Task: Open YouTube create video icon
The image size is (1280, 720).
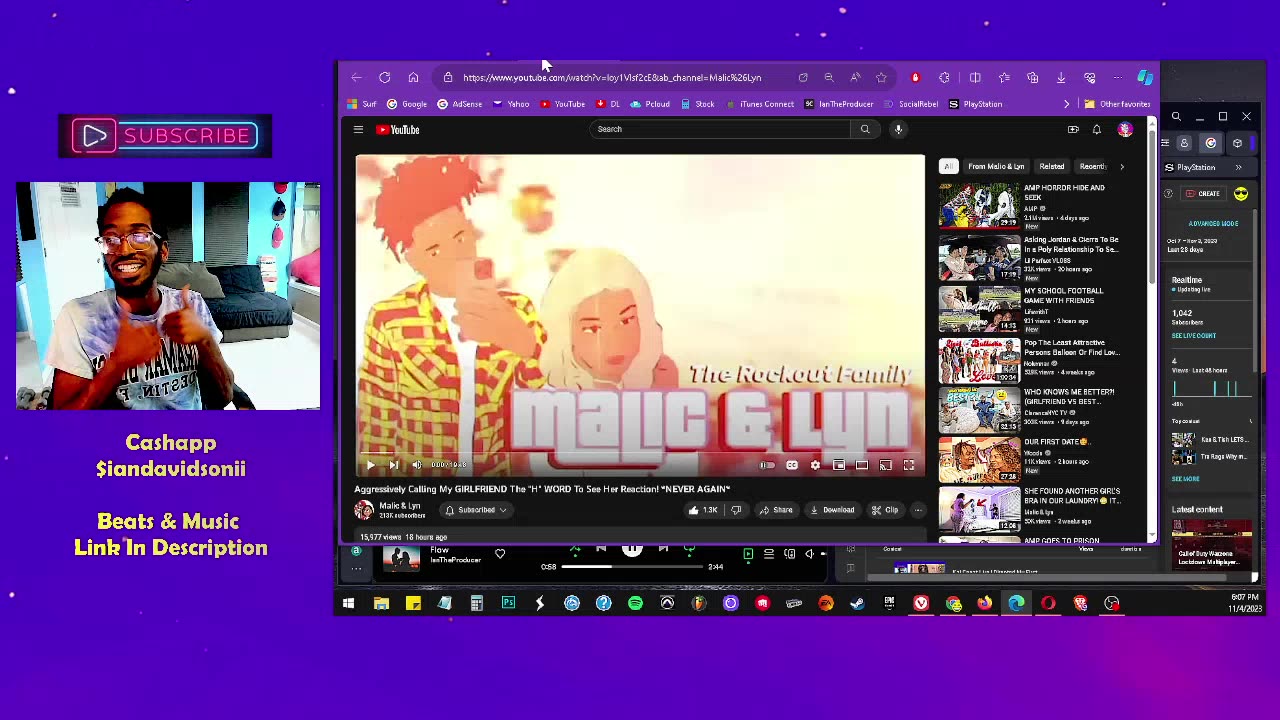Action: click(1073, 129)
